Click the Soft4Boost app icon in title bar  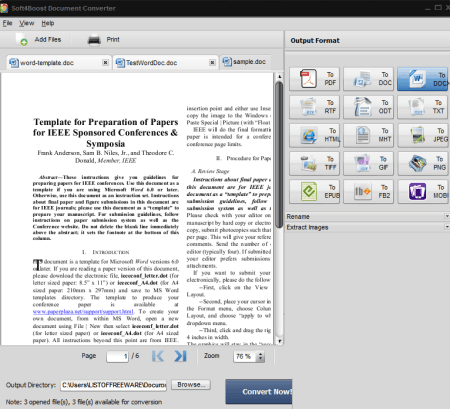[x=4, y=8]
